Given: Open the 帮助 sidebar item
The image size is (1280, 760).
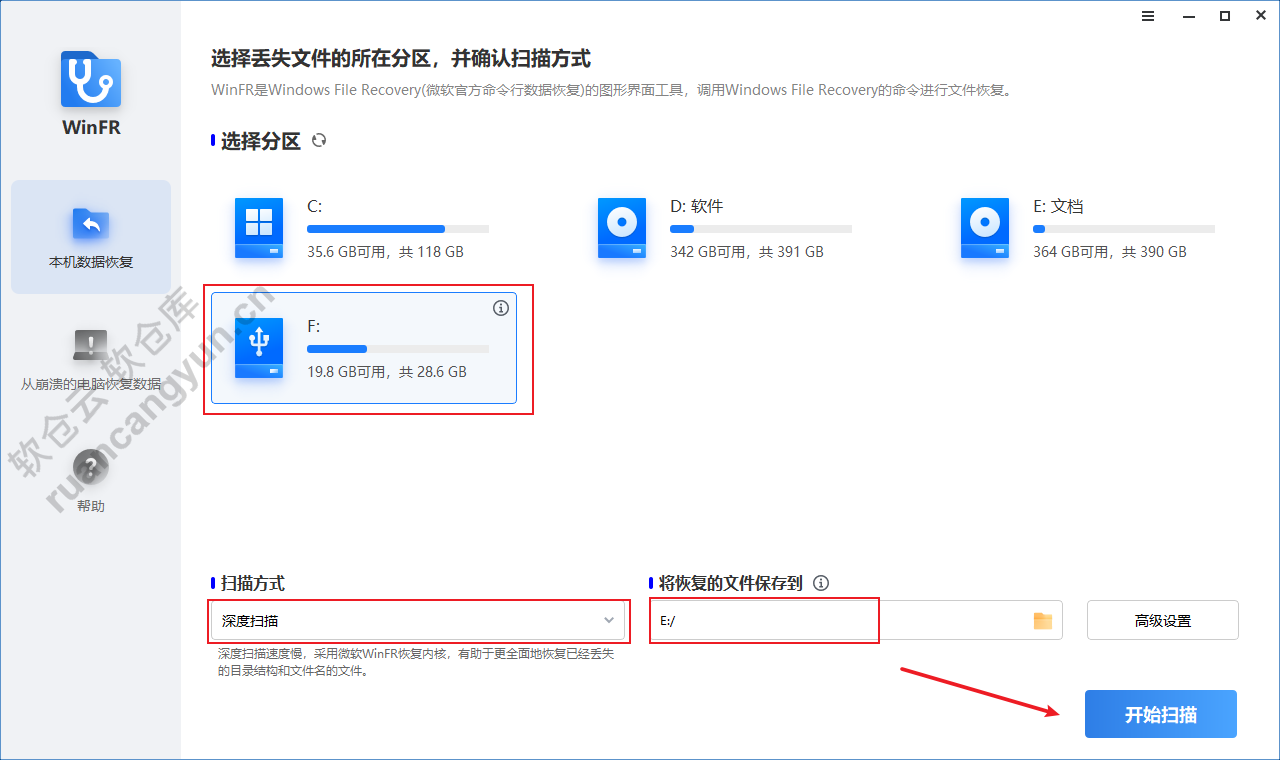Looking at the screenshot, I should click(91, 479).
